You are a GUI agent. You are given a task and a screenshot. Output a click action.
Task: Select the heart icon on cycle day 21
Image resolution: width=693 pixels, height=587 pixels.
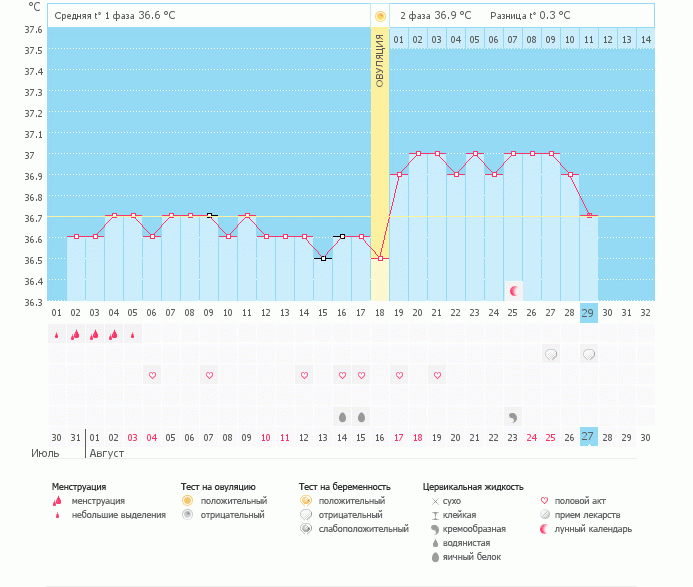[x=437, y=375]
